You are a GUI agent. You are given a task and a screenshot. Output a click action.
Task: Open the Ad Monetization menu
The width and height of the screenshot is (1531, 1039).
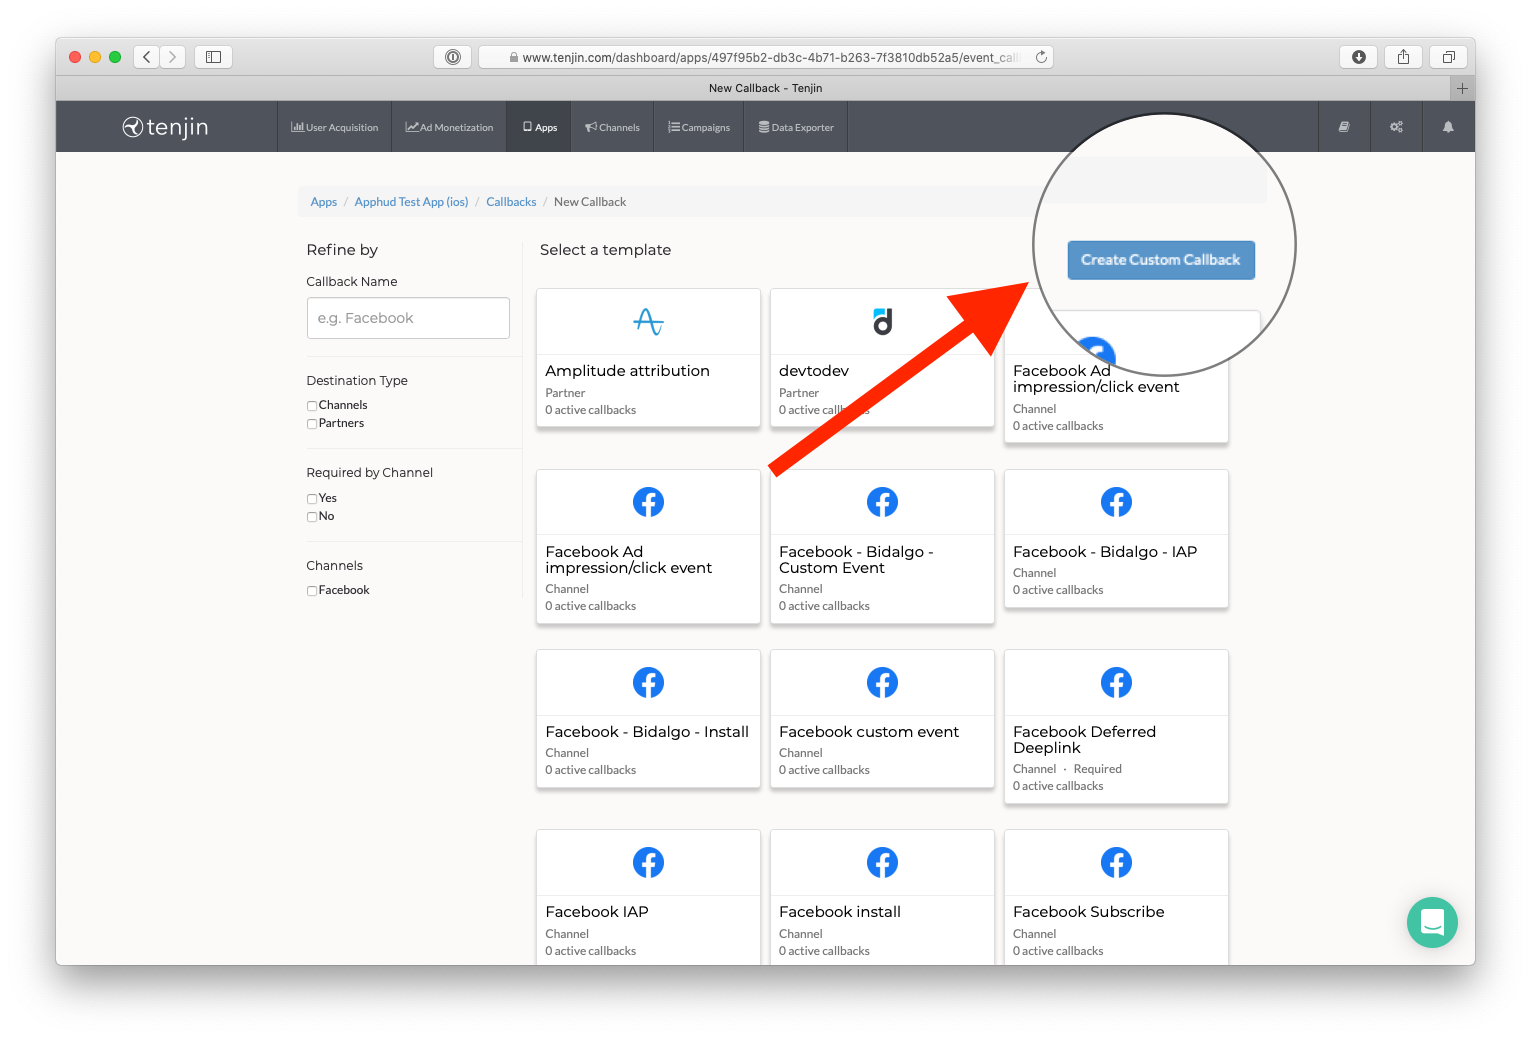coord(449,127)
